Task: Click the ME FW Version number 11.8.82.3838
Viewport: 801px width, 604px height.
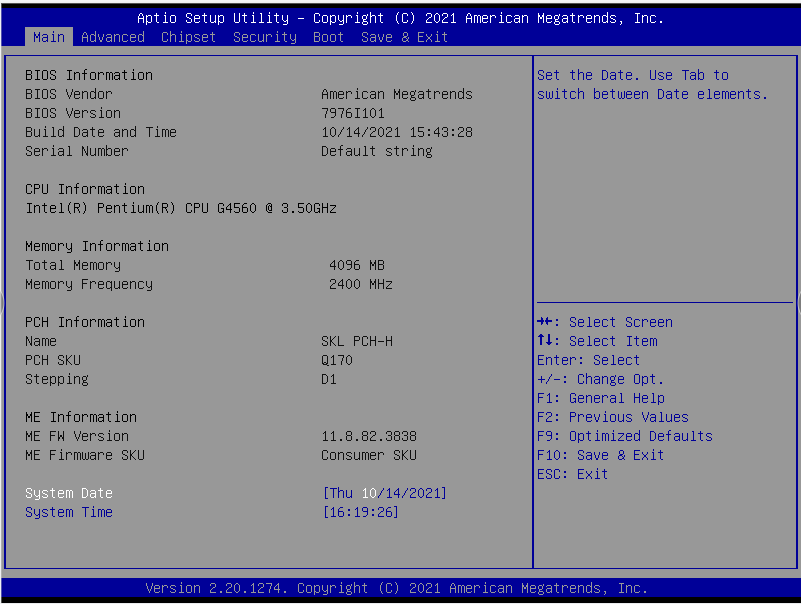Action: (x=368, y=436)
